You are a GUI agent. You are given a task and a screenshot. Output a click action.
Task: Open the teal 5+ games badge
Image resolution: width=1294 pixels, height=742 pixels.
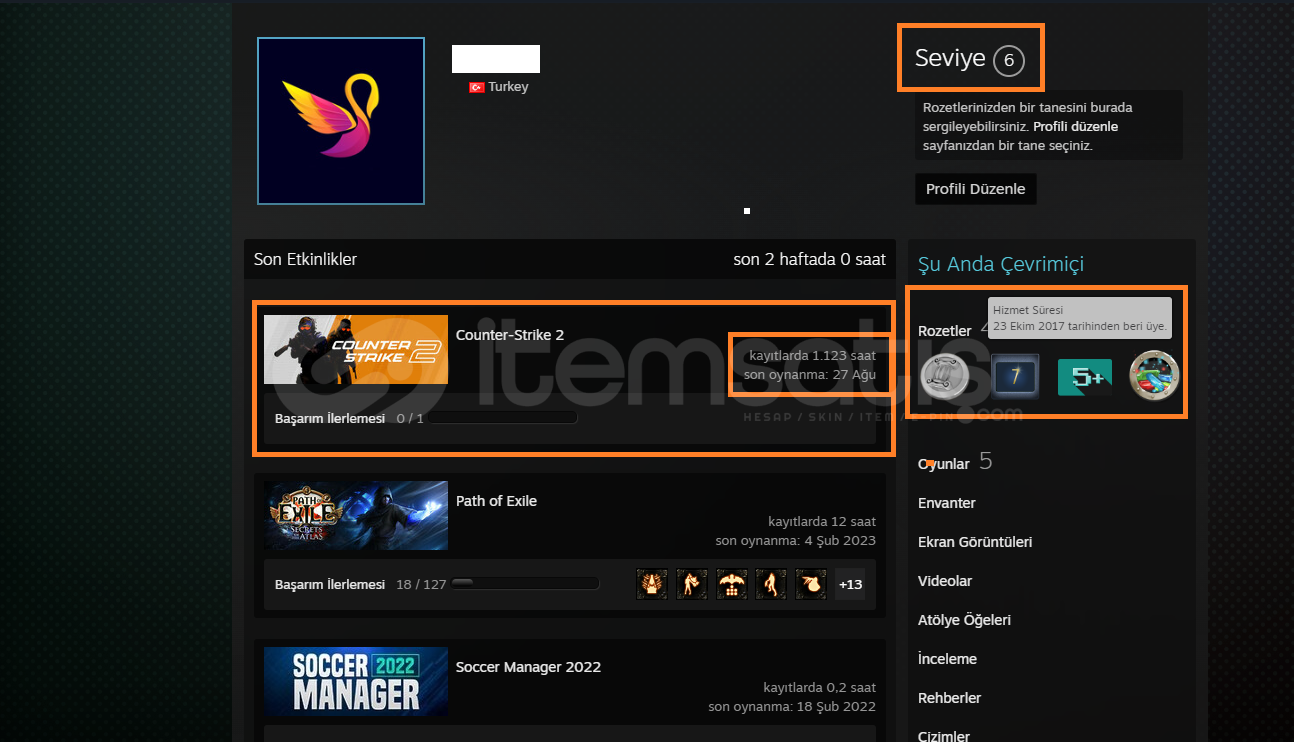1085,377
